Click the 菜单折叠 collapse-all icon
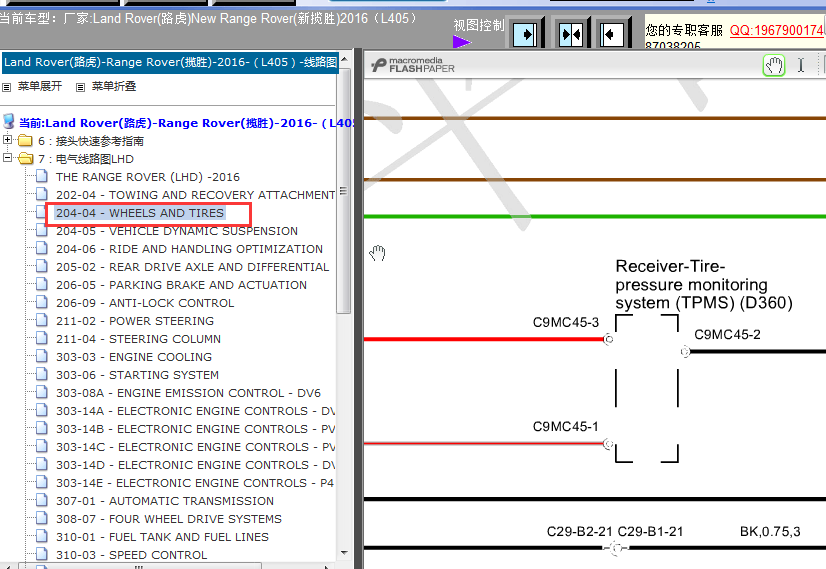This screenshot has width=826, height=569. click(x=80, y=87)
